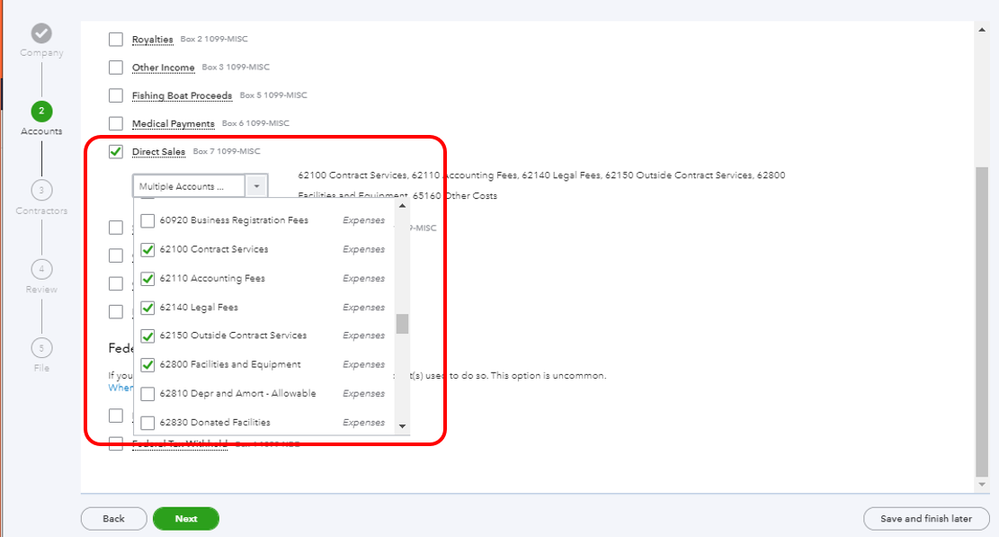This screenshot has height=537, width=999.
Task: Enable the Royalties checkbox
Action: pos(116,39)
